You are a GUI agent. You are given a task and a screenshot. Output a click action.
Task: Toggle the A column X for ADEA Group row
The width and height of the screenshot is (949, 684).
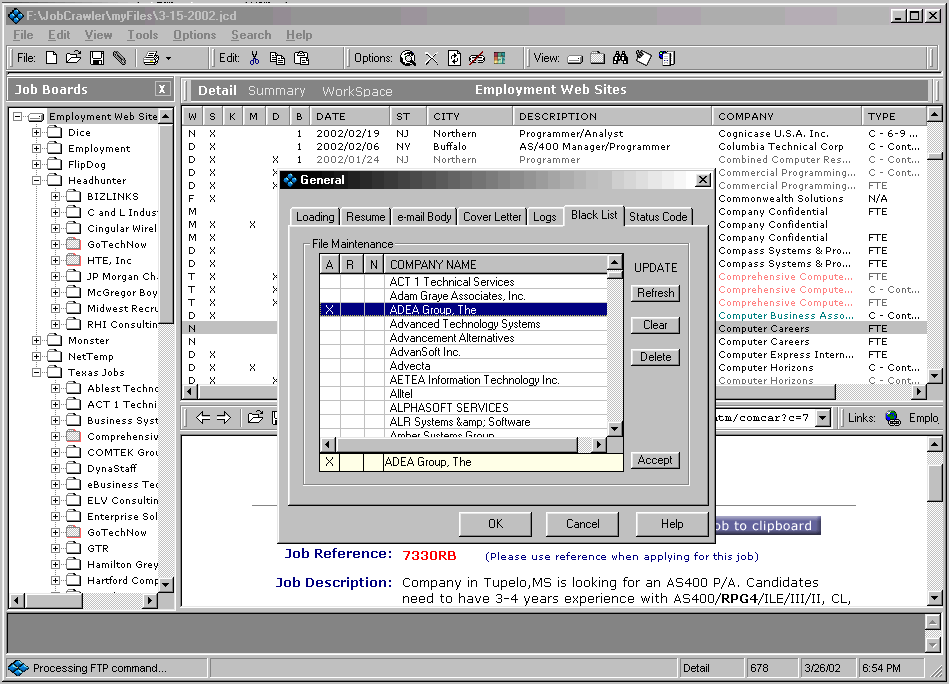point(329,310)
